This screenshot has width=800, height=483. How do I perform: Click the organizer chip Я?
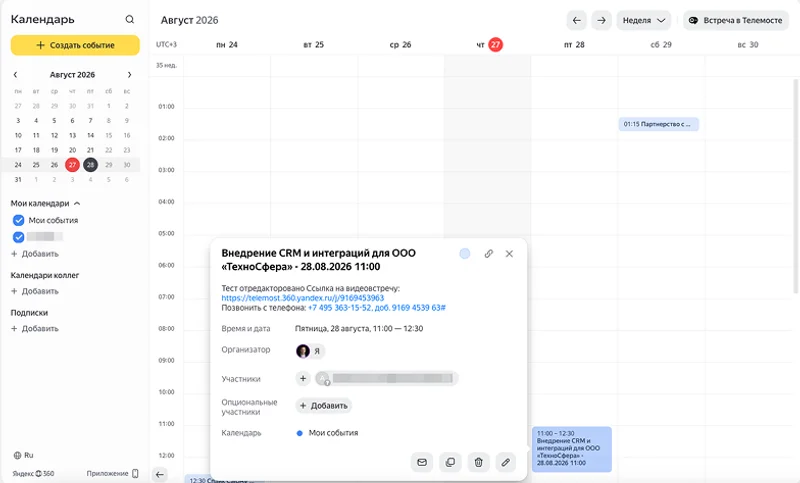310,351
